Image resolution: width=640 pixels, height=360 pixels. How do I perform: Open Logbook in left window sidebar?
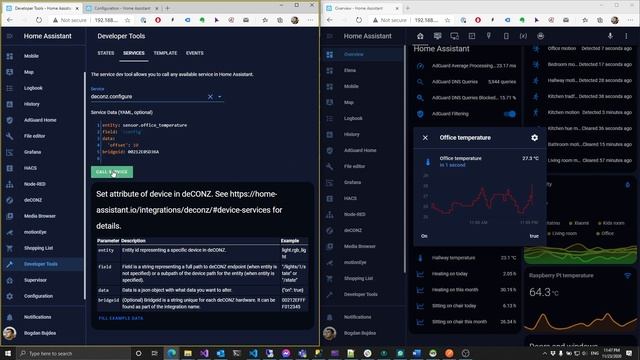(43, 88)
